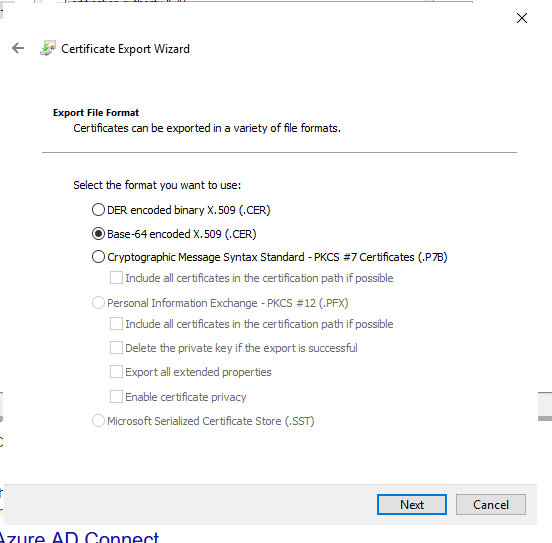Click the Certificate Export Wizard icon

click(x=48, y=48)
